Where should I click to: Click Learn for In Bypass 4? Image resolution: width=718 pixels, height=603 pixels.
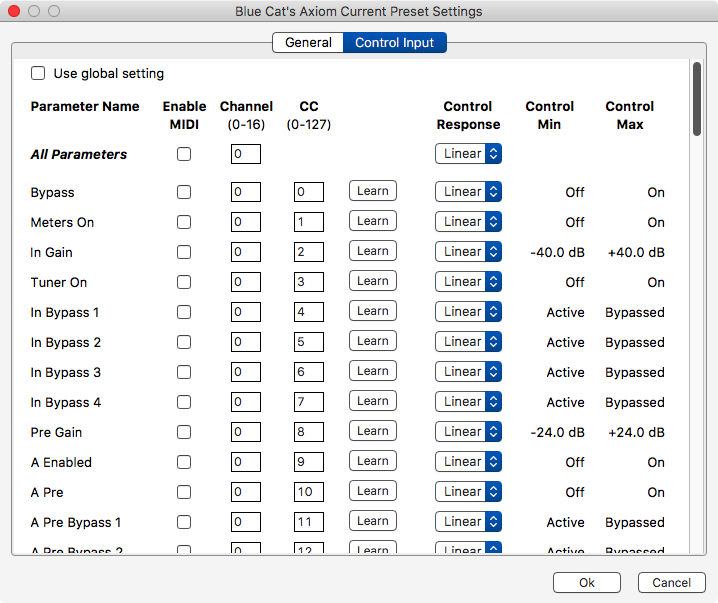point(373,401)
